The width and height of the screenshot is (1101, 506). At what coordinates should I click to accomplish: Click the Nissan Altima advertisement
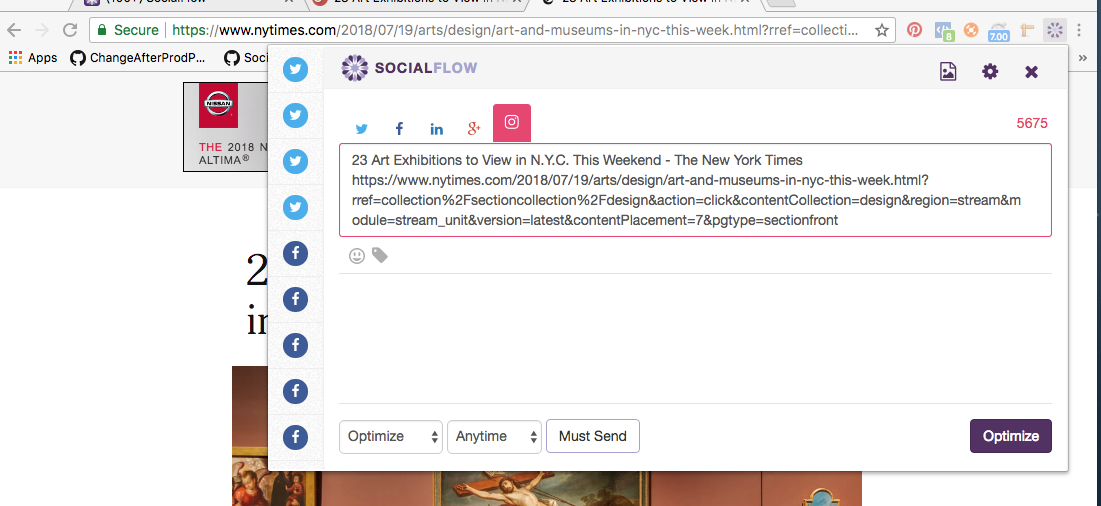click(x=226, y=126)
